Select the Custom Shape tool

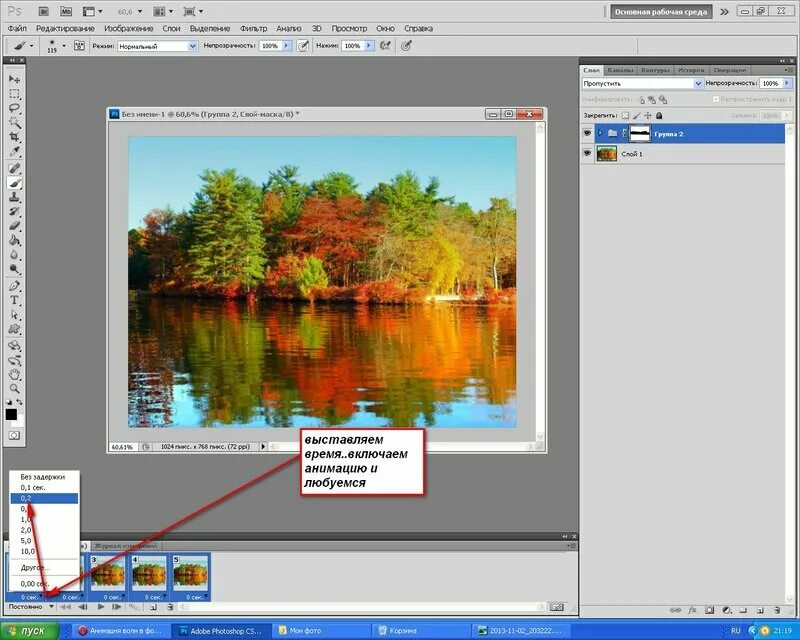[x=14, y=329]
